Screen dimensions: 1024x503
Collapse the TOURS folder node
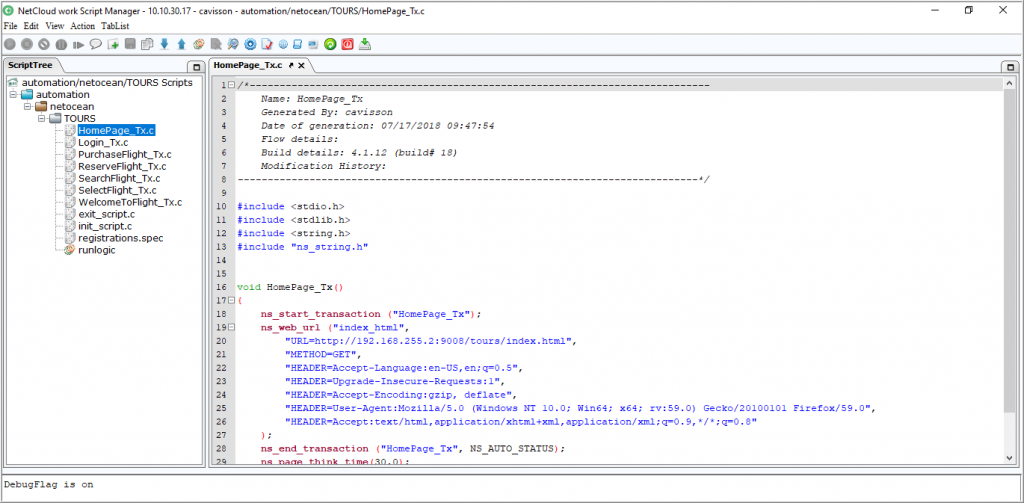[x=42, y=118]
